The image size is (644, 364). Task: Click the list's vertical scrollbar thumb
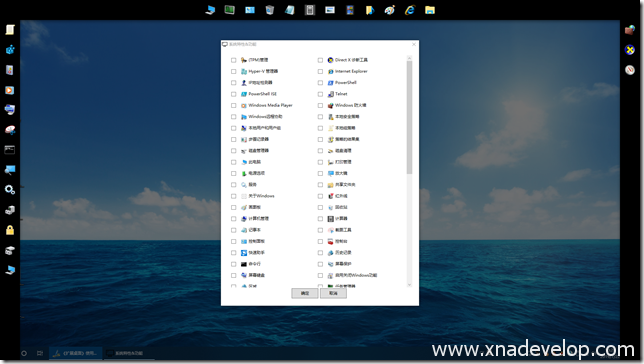(x=409, y=117)
